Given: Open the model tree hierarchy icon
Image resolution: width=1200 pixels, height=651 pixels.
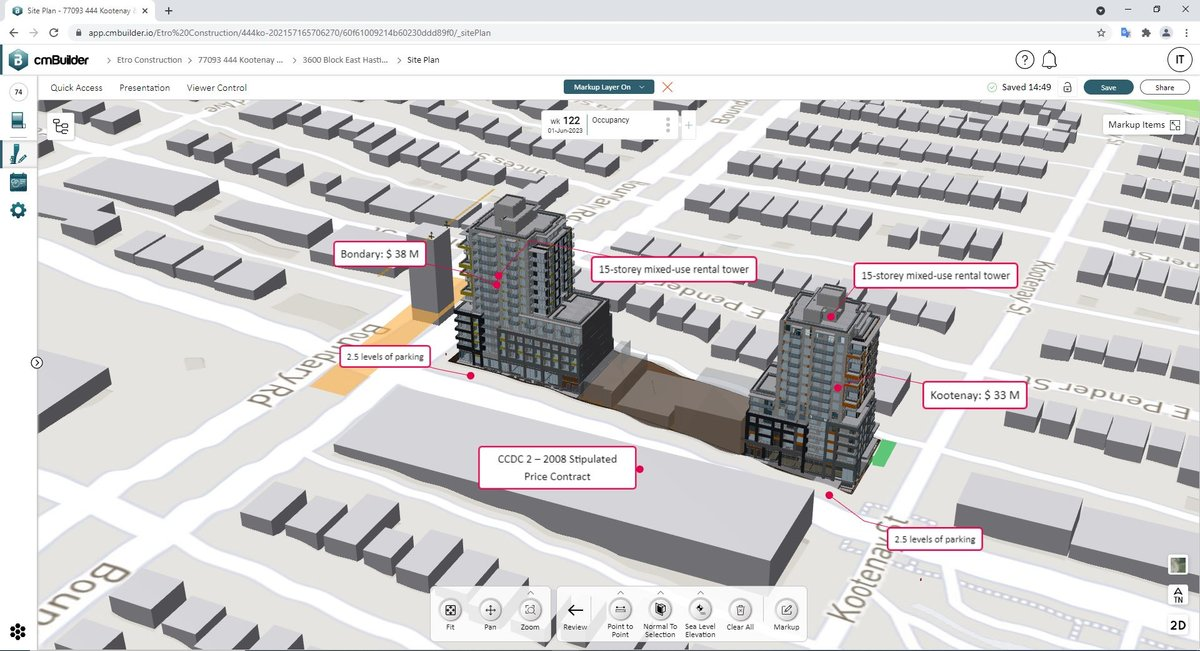Looking at the screenshot, I should point(62,126).
